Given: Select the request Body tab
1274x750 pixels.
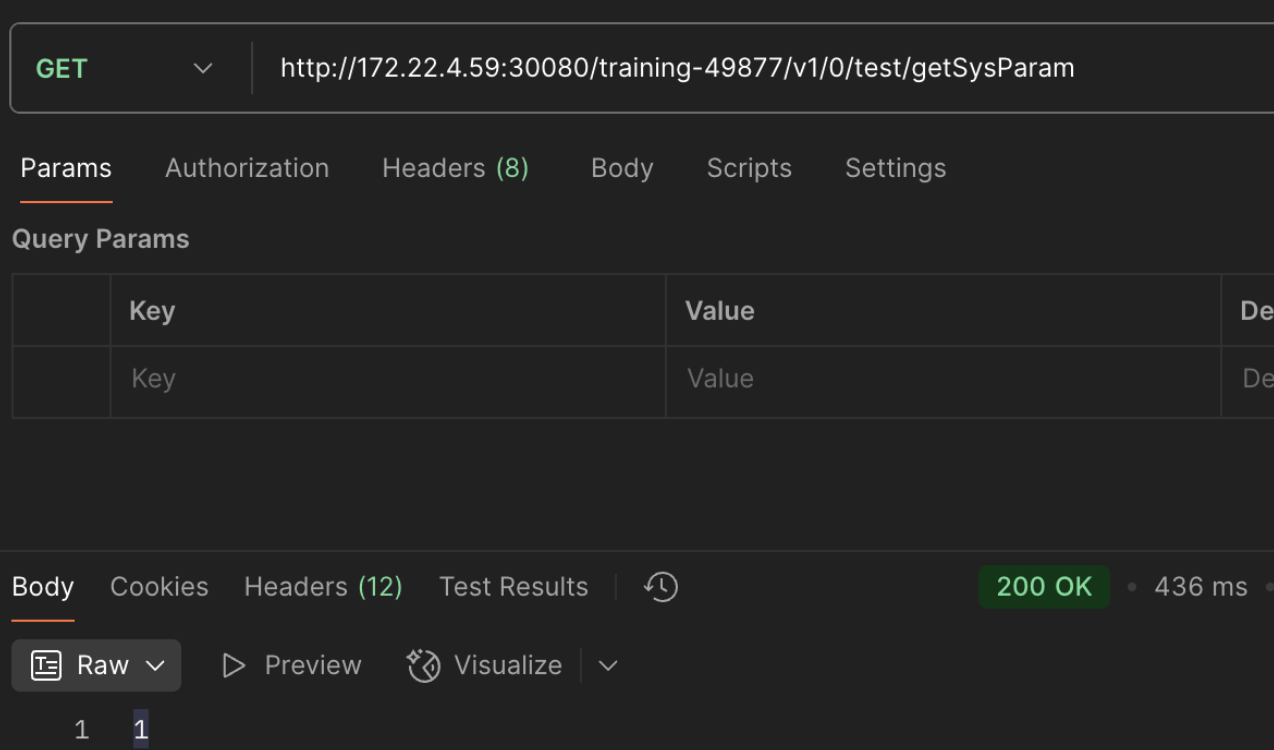Looking at the screenshot, I should (x=622, y=168).
